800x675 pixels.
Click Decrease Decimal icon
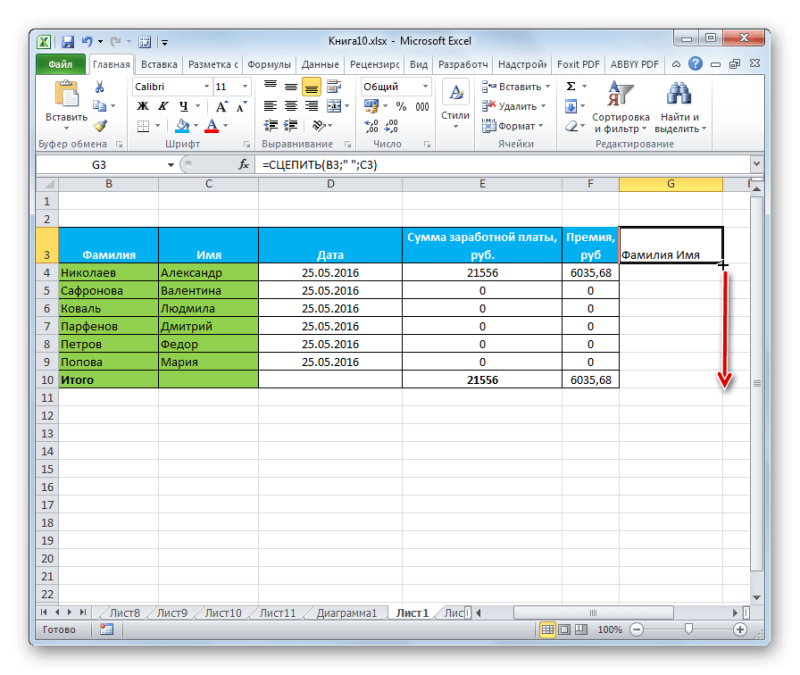tap(391, 126)
